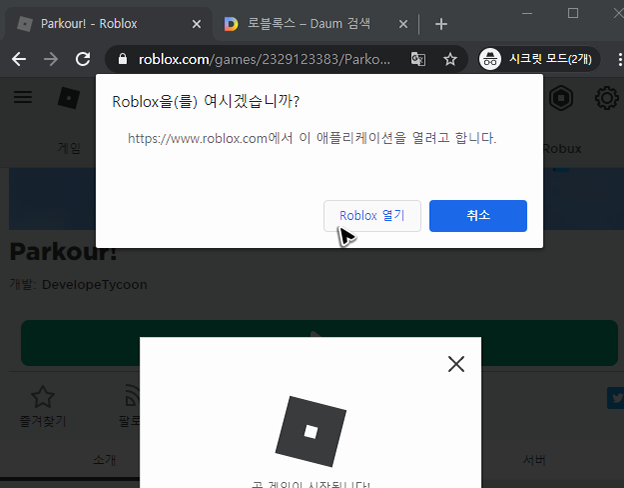This screenshot has width=624, height=488.
Task: Go forward with the forward arrow
Action: (x=51, y=59)
